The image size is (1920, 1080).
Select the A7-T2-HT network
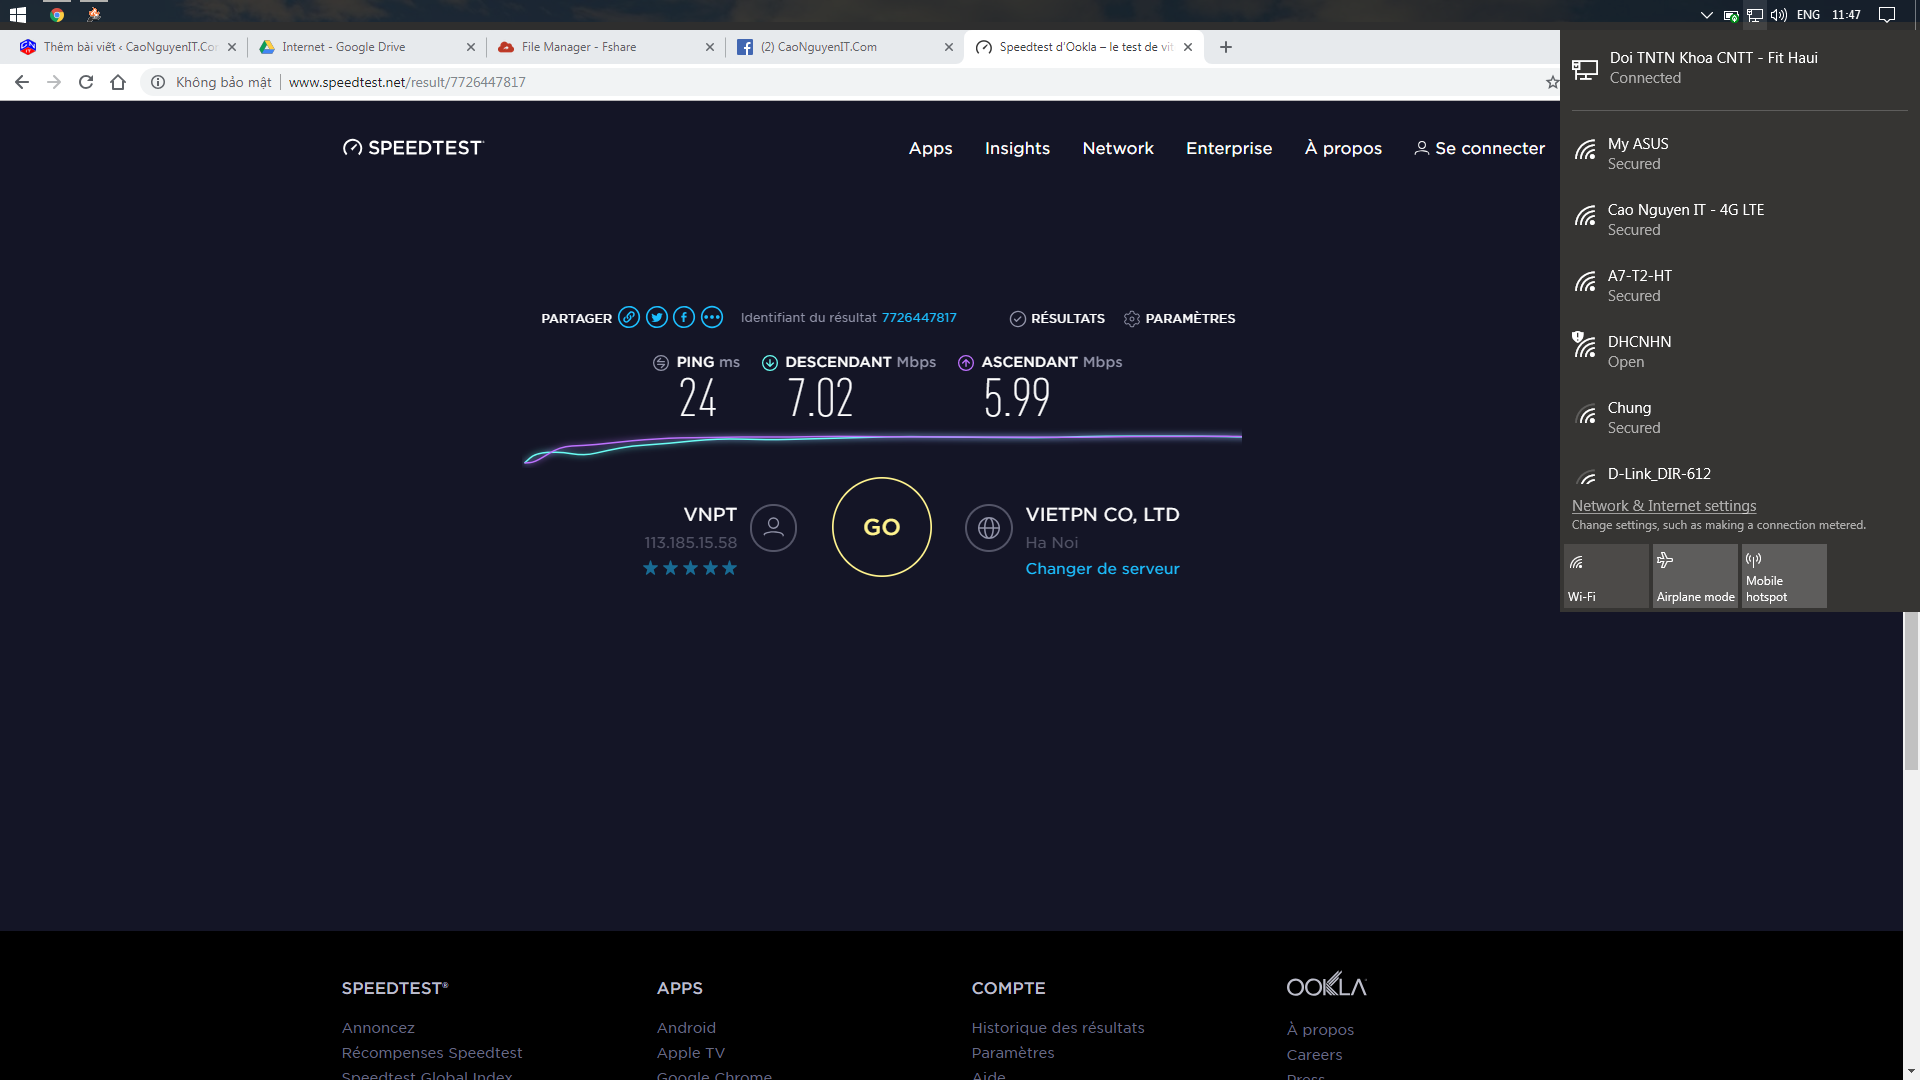pyautogui.click(x=1740, y=285)
